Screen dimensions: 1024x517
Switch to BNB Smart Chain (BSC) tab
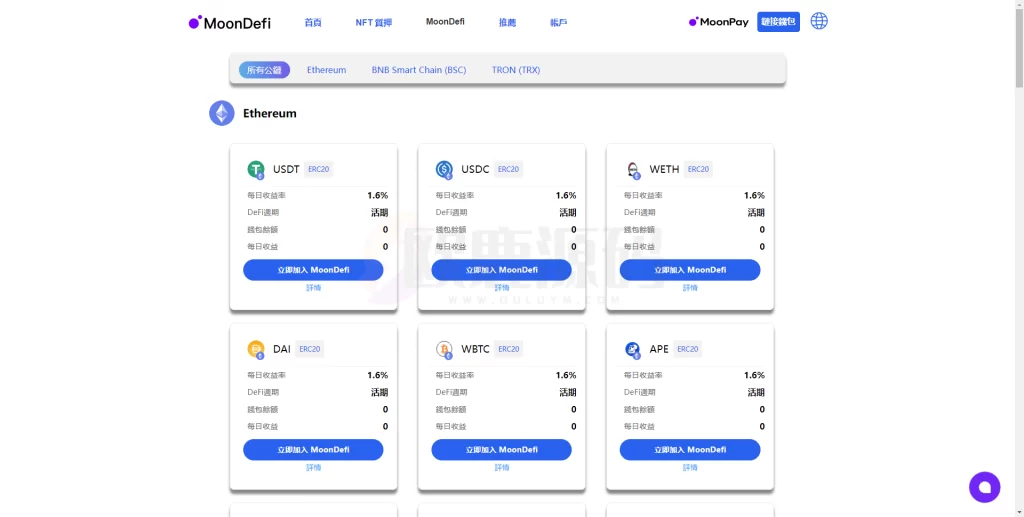tap(418, 70)
